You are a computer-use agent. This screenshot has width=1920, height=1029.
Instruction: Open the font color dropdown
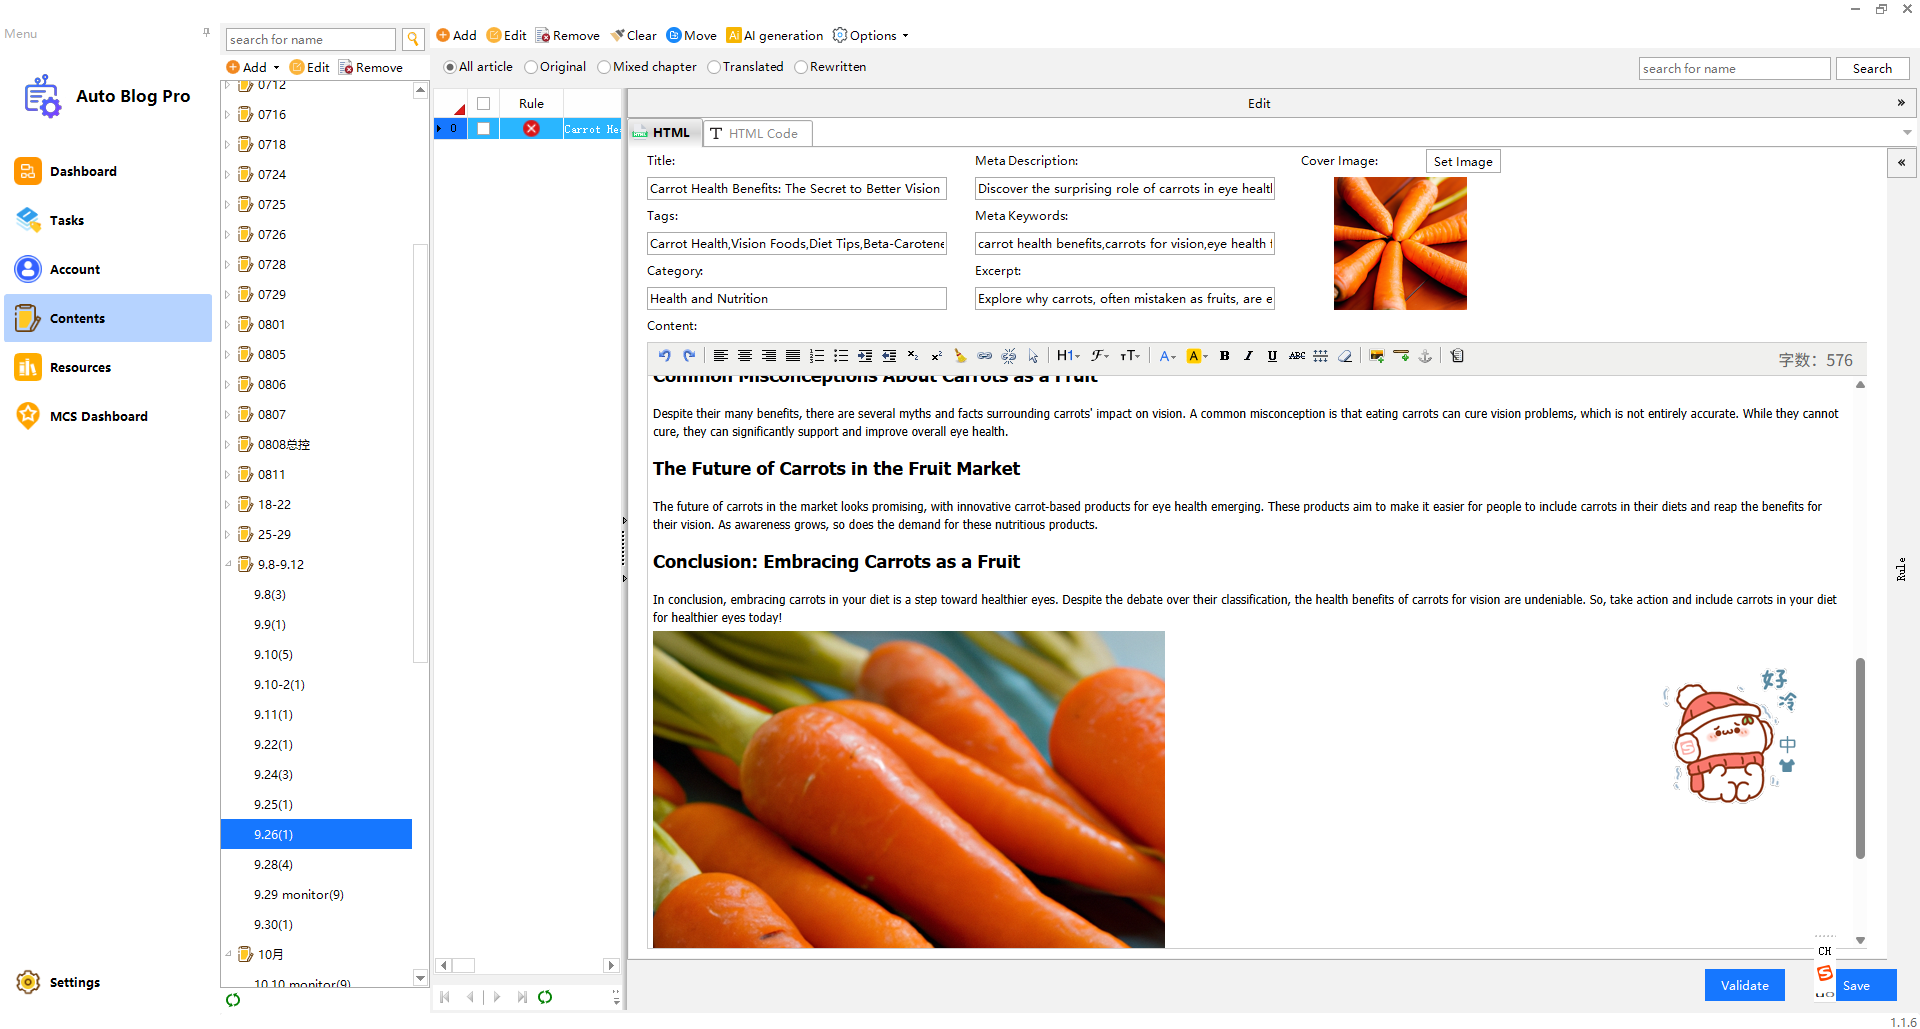click(1167, 356)
